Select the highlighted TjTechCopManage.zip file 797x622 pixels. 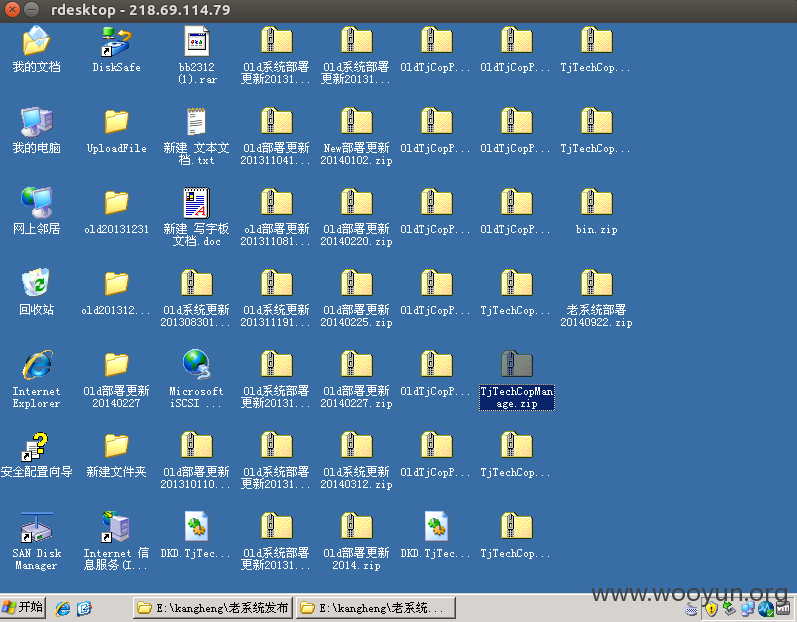tap(517, 379)
